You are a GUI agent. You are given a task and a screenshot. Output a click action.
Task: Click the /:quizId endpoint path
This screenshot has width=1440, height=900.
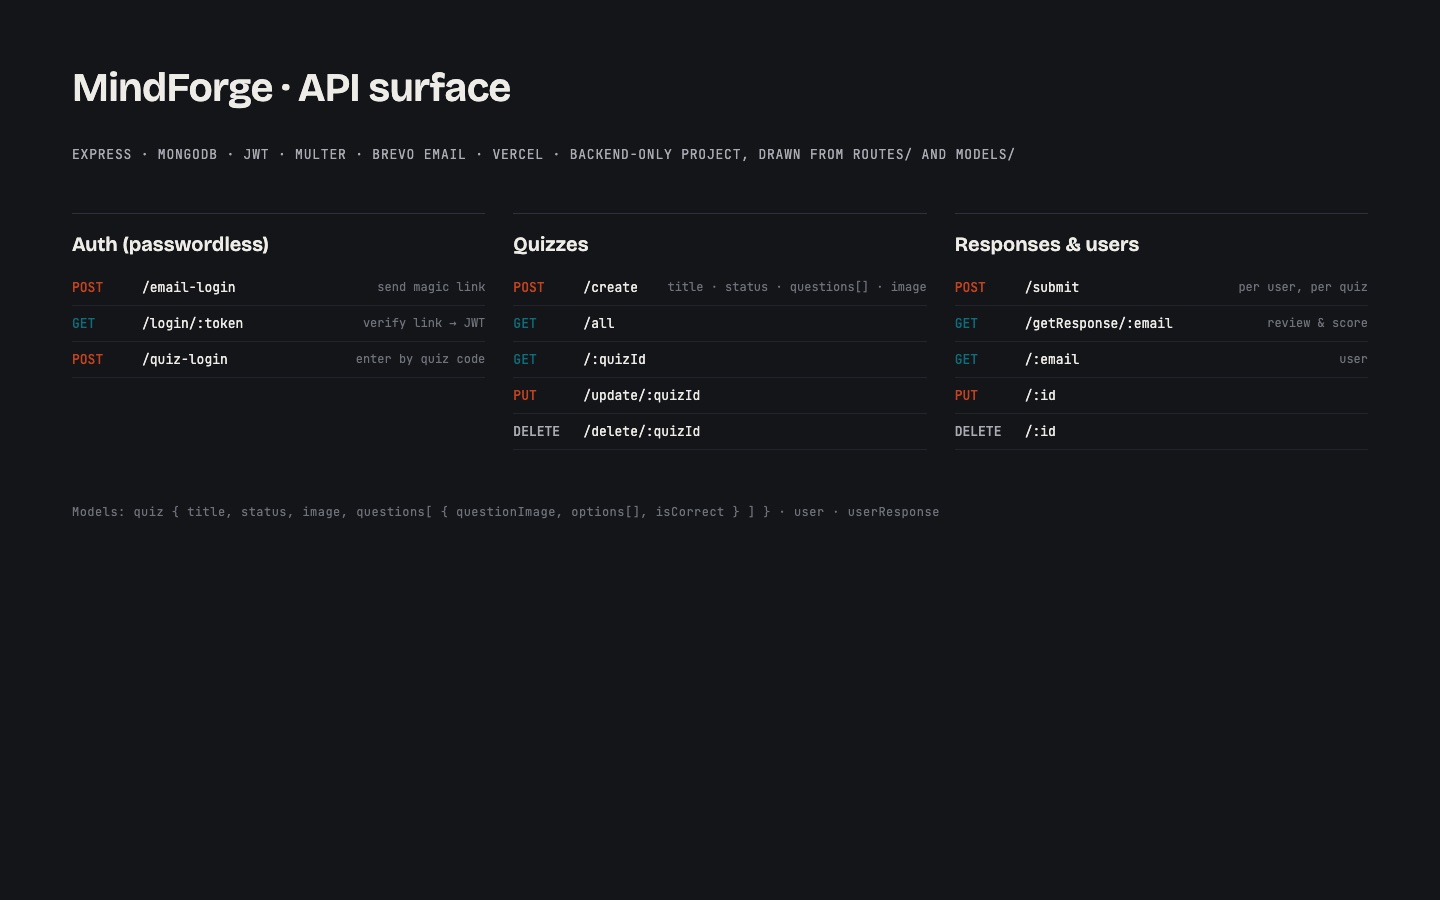pyautogui.click(x=615, y=359)
